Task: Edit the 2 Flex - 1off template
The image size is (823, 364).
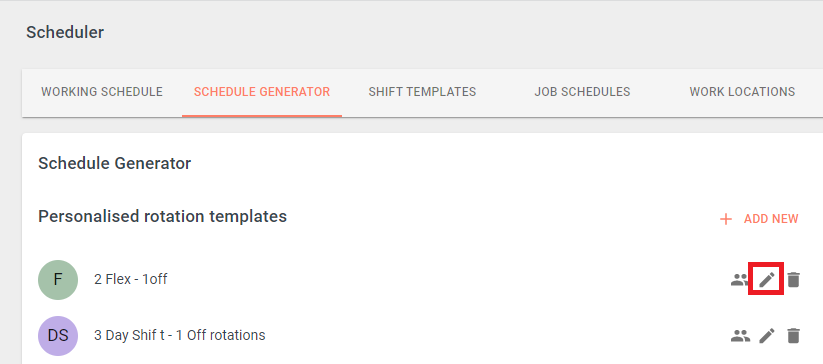Action: click(767, 280)
